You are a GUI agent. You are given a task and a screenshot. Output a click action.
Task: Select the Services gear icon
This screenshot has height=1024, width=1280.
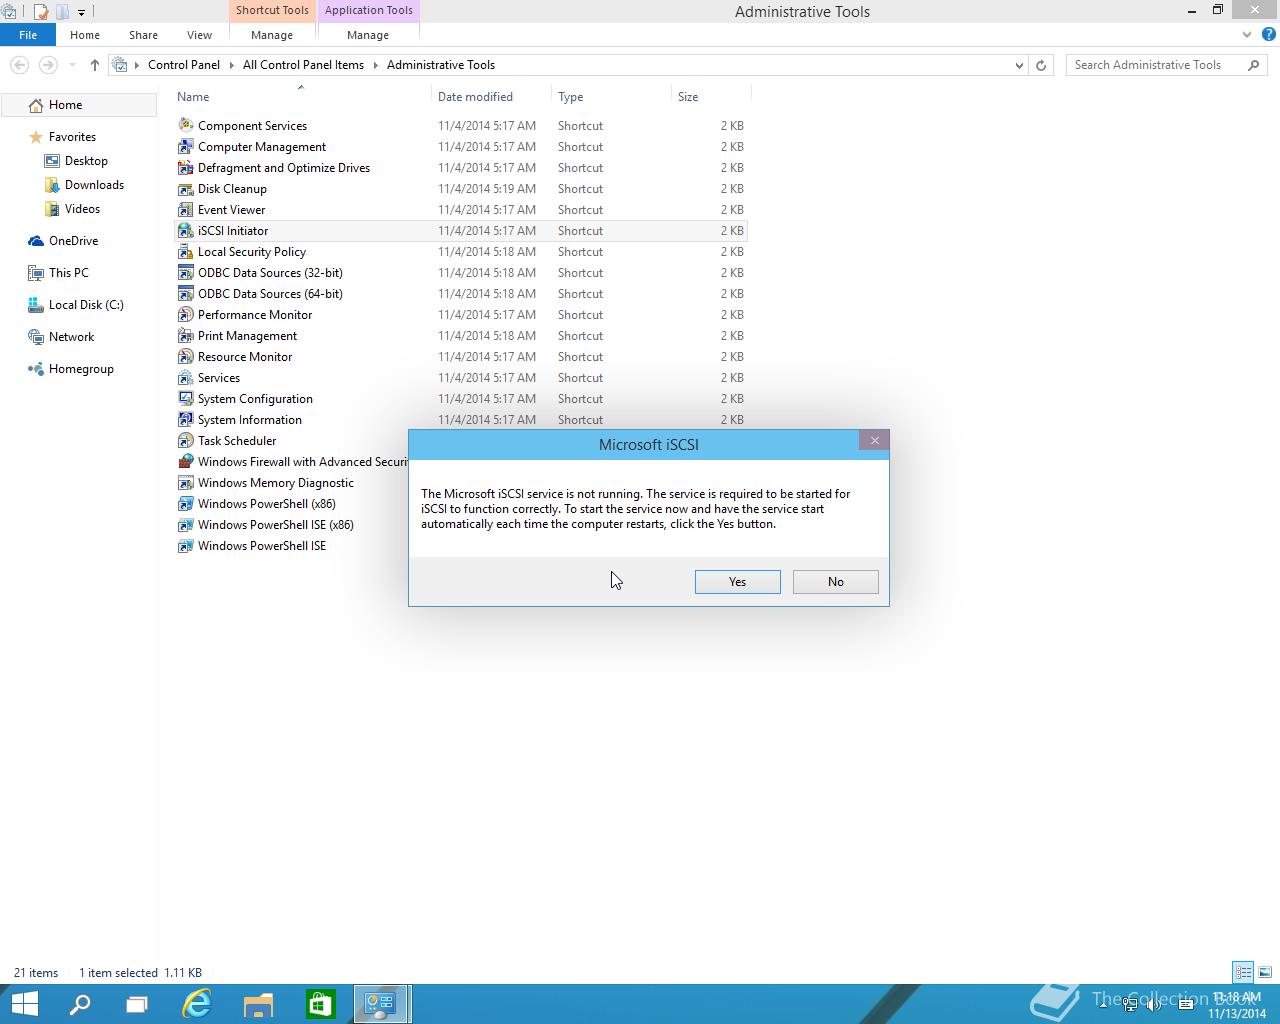[x=185, y=377]
